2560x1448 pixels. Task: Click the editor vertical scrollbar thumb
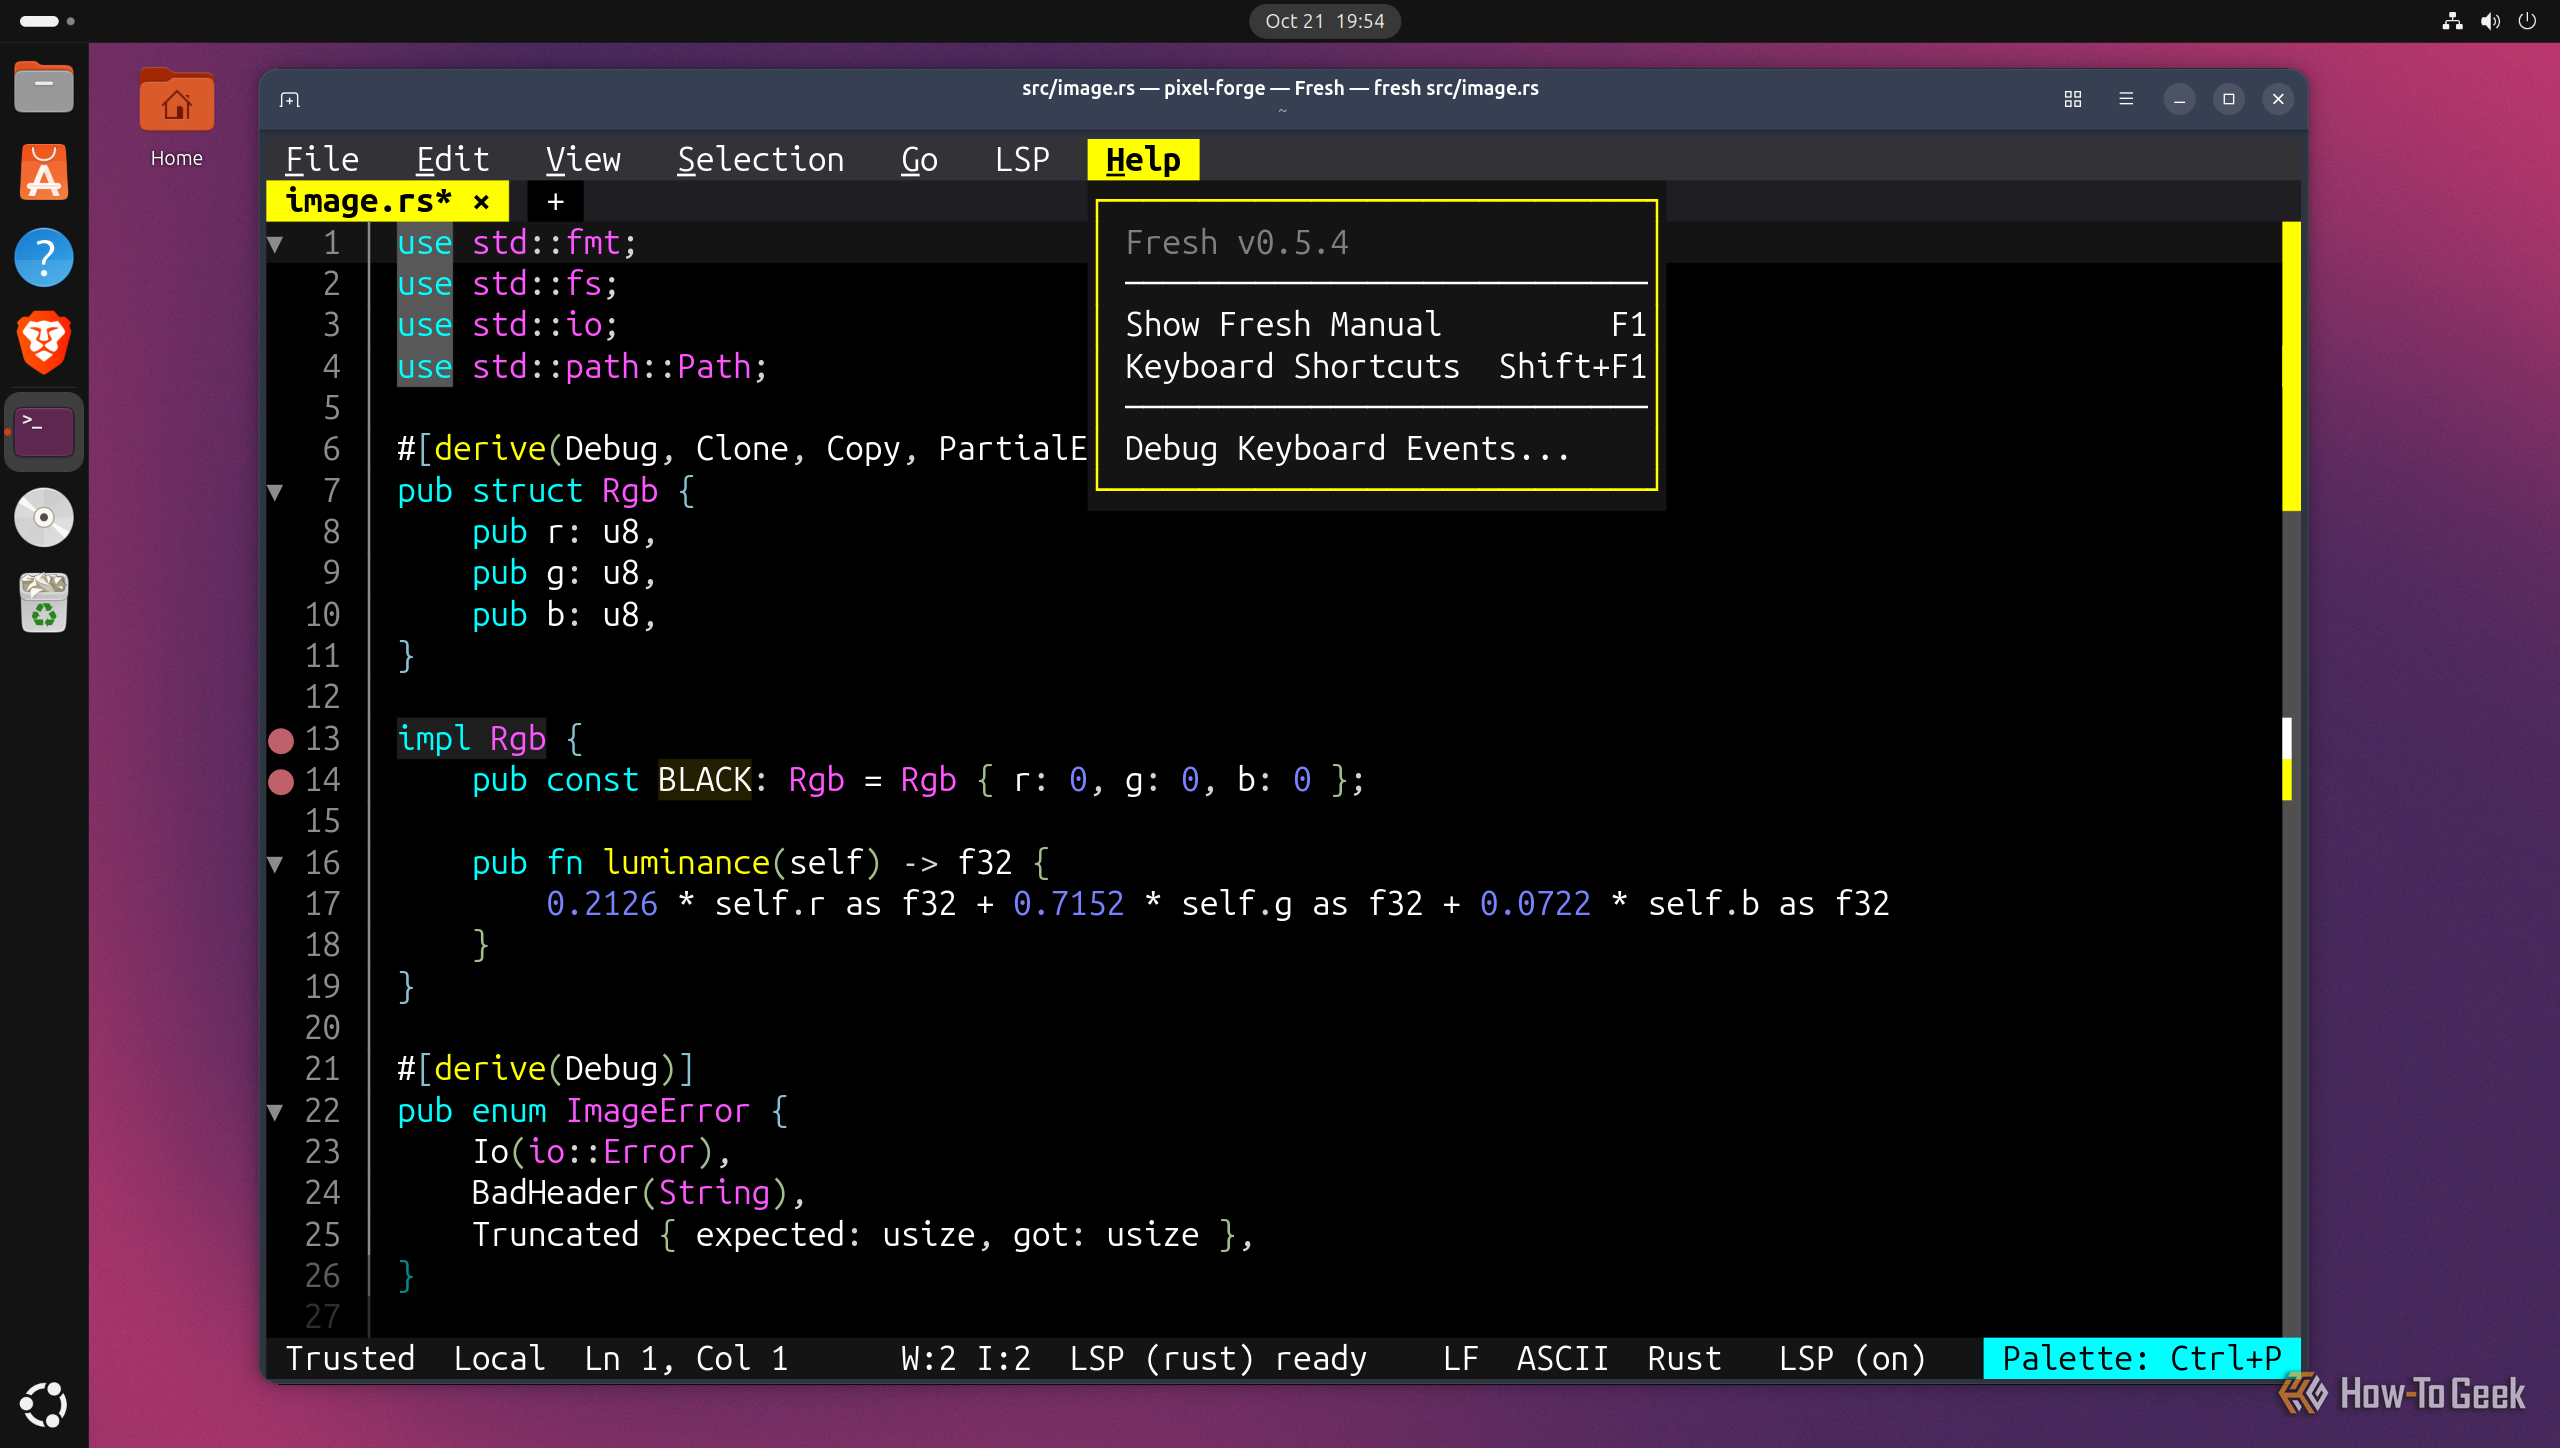click(x=2291, y=366)
